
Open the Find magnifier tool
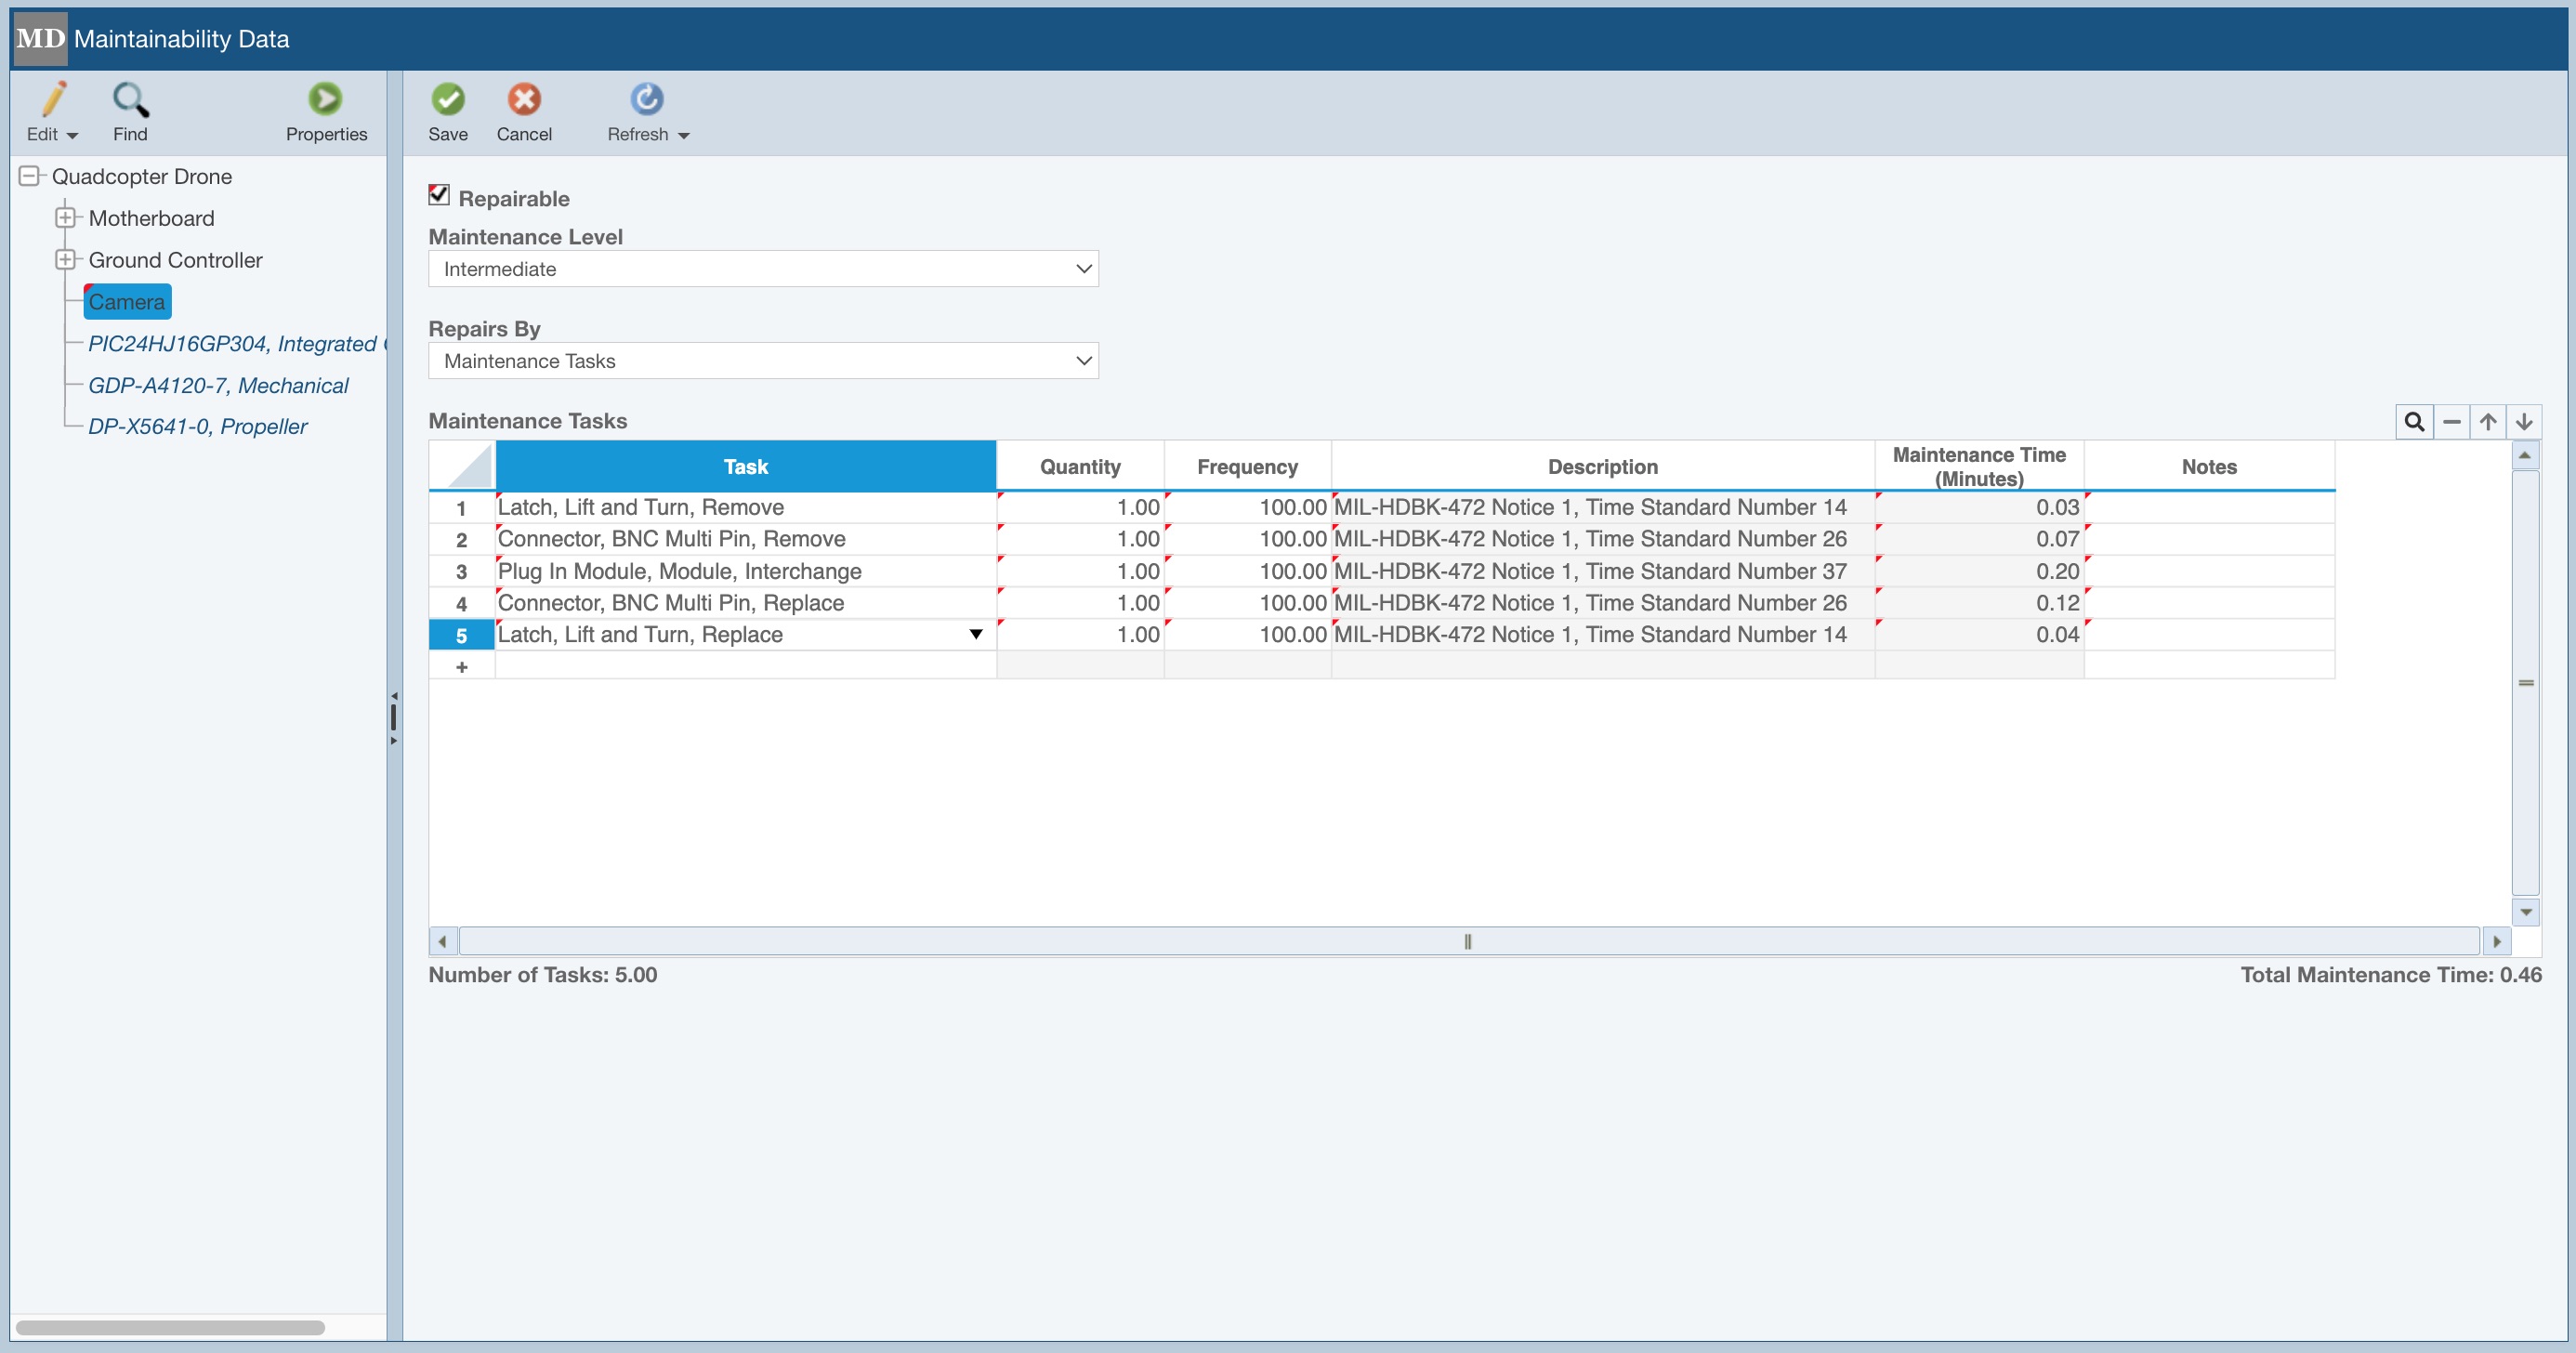130,100
